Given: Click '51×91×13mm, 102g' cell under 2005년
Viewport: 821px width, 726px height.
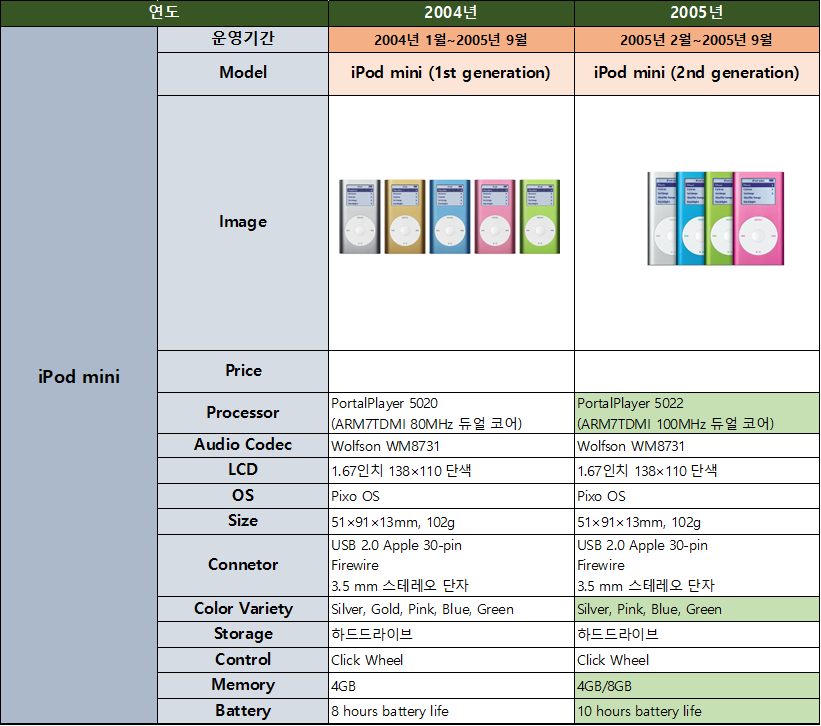Looking at the screenshot, I should tap(697, 521).
